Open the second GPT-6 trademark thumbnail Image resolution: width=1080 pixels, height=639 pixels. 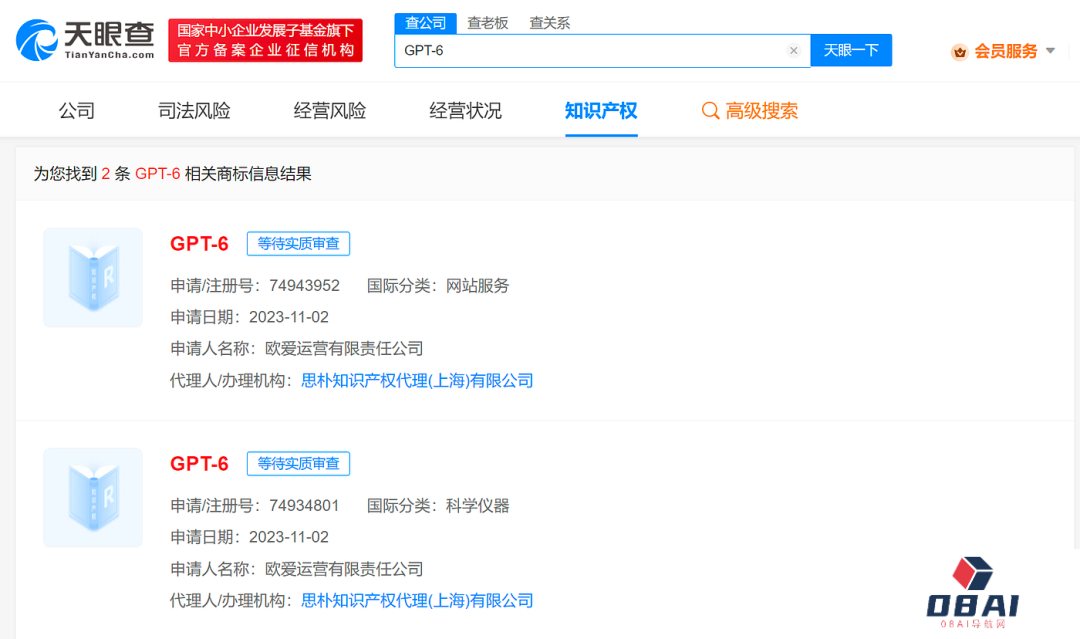pyautogui.click(x=93, y=497)
